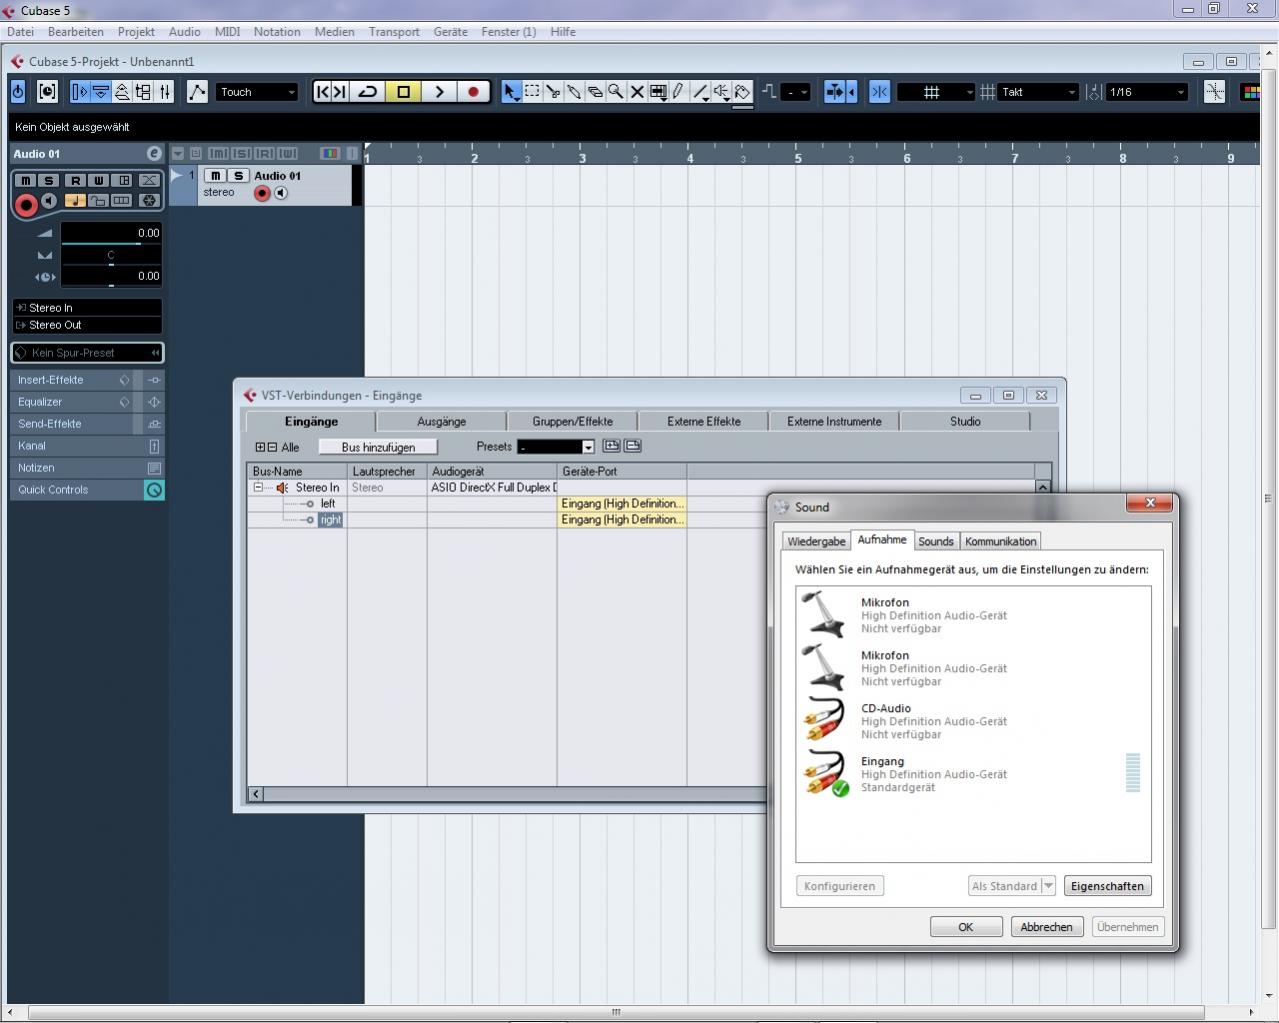Toggle Activate Project power button
Viewport: 1279px width, 1023px height.
coord(18,92)
